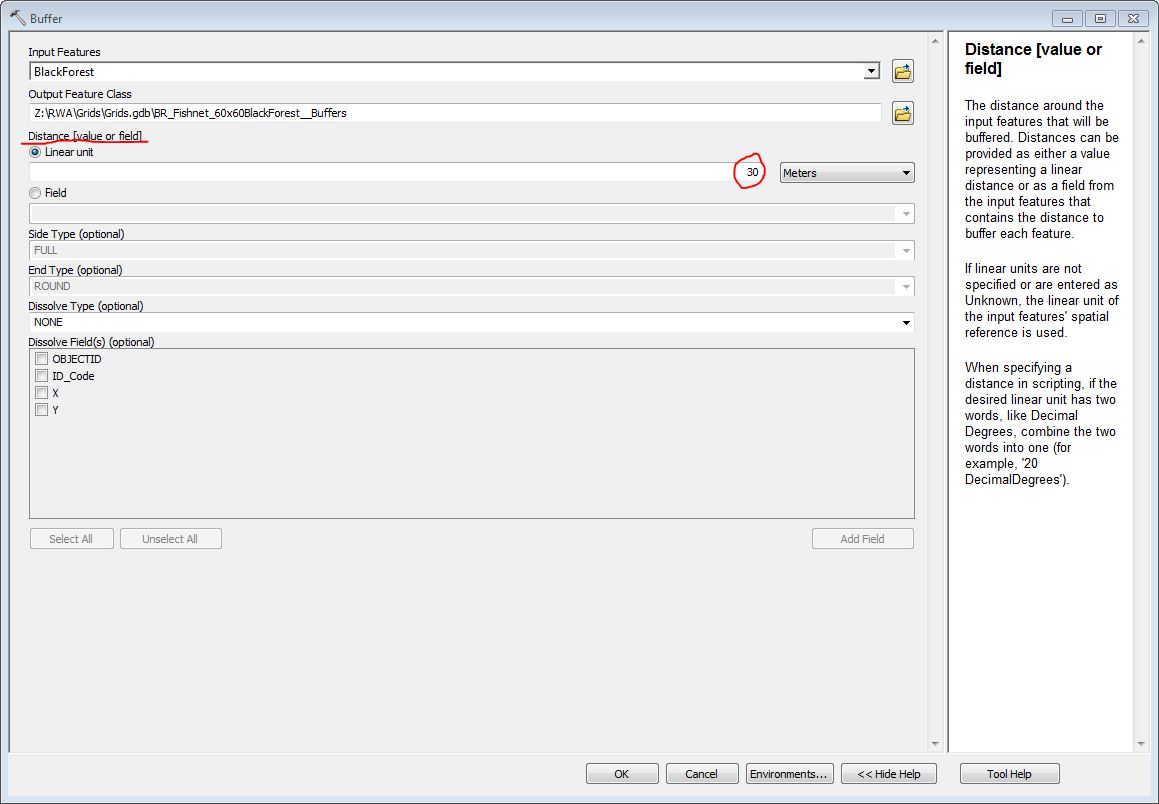This screenshot has width=1159, height=804.
Task: Click the OK button
Action: (622, 774)
